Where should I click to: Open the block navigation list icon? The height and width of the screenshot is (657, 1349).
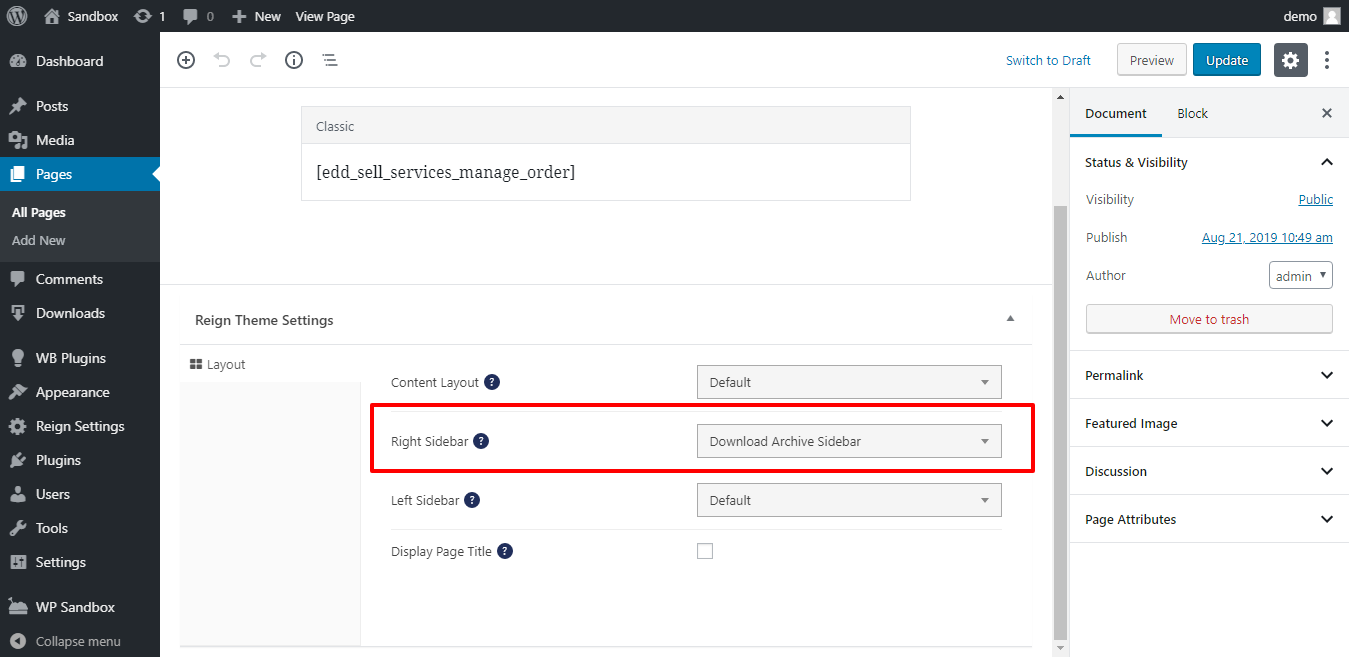pyautogui.click(x=330, y=60)
